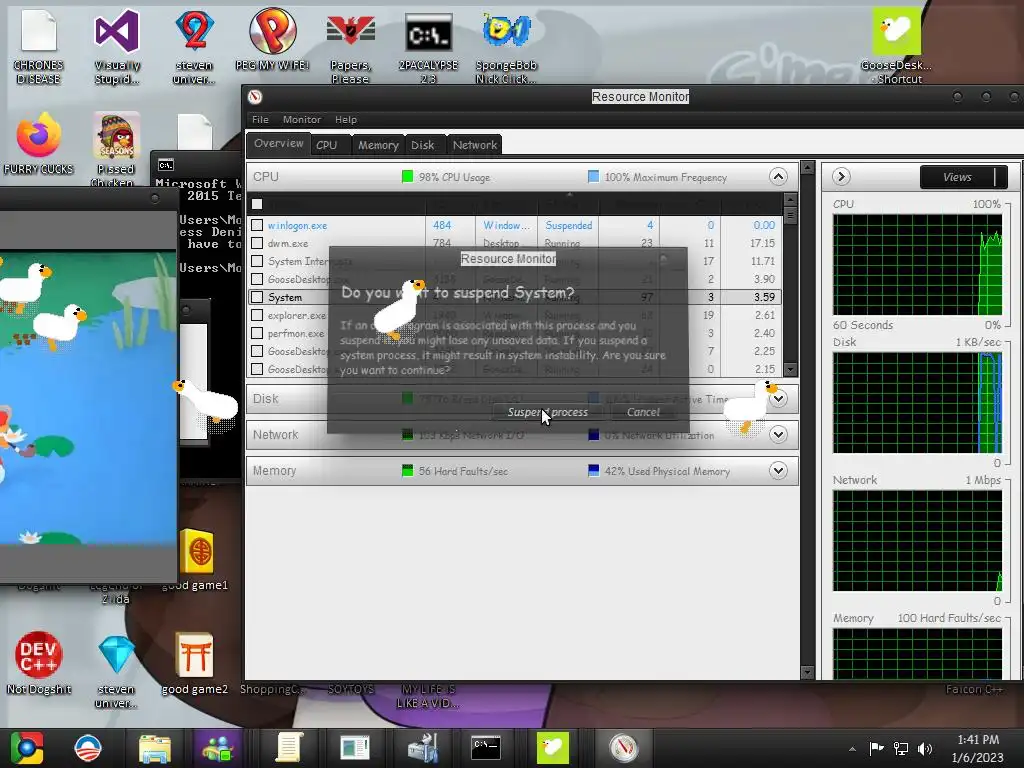1024x768 pixels.
Task: Click the Disk activity graph
Action: pos(917,402)
